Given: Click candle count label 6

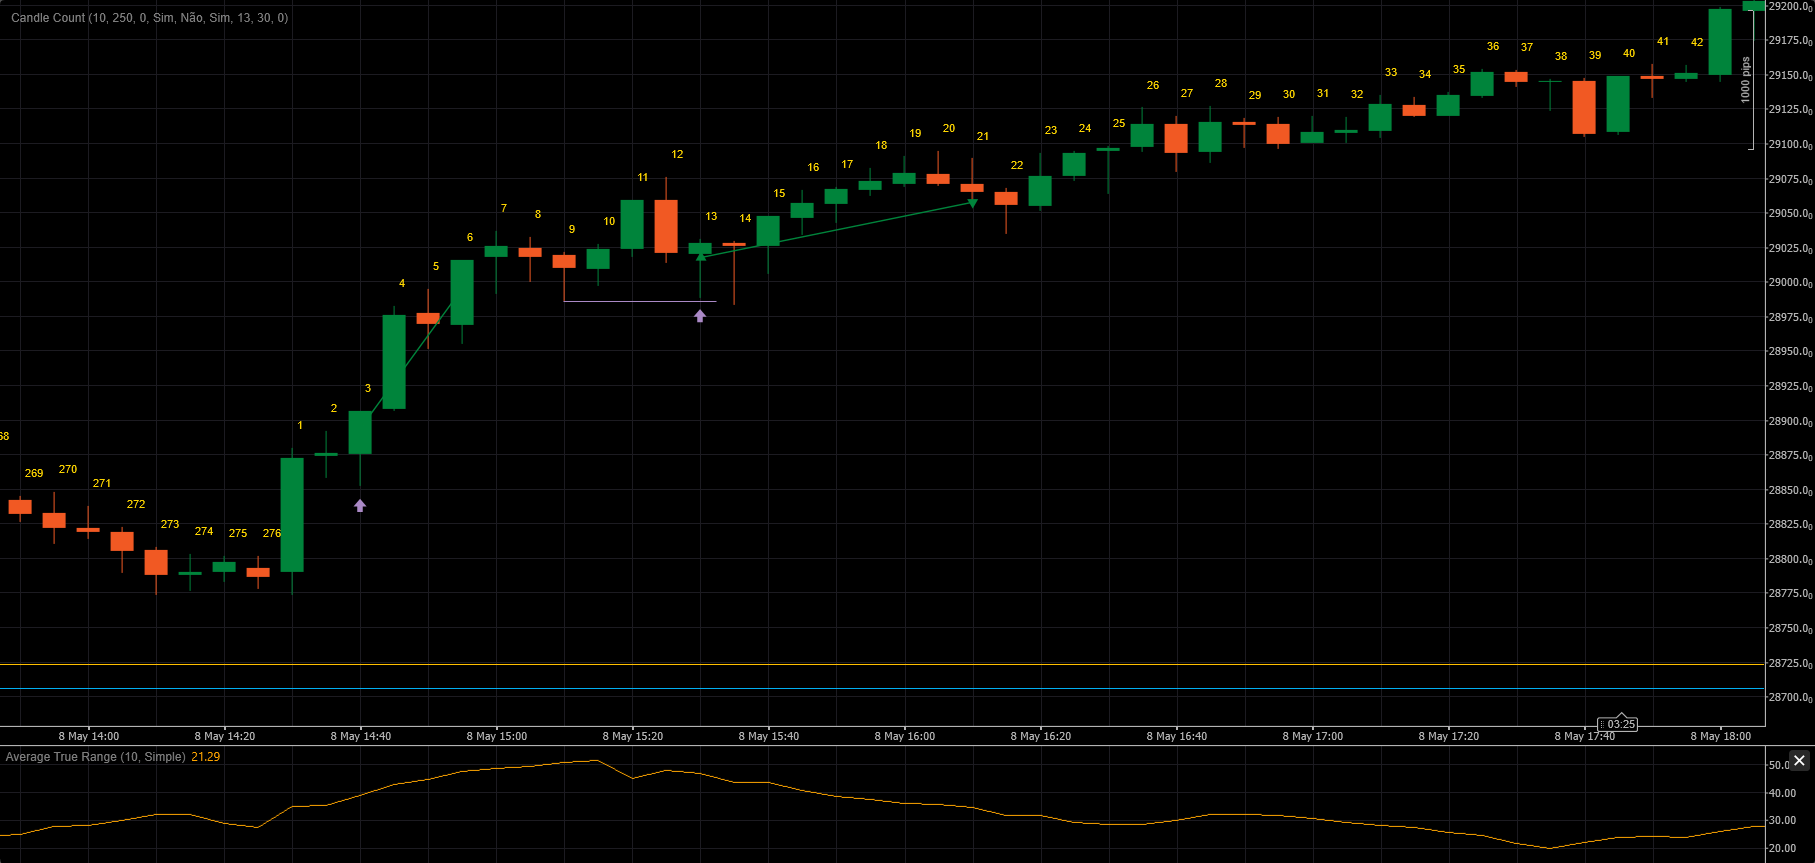Looking at the screenshot, I should [x=470, y=237].
